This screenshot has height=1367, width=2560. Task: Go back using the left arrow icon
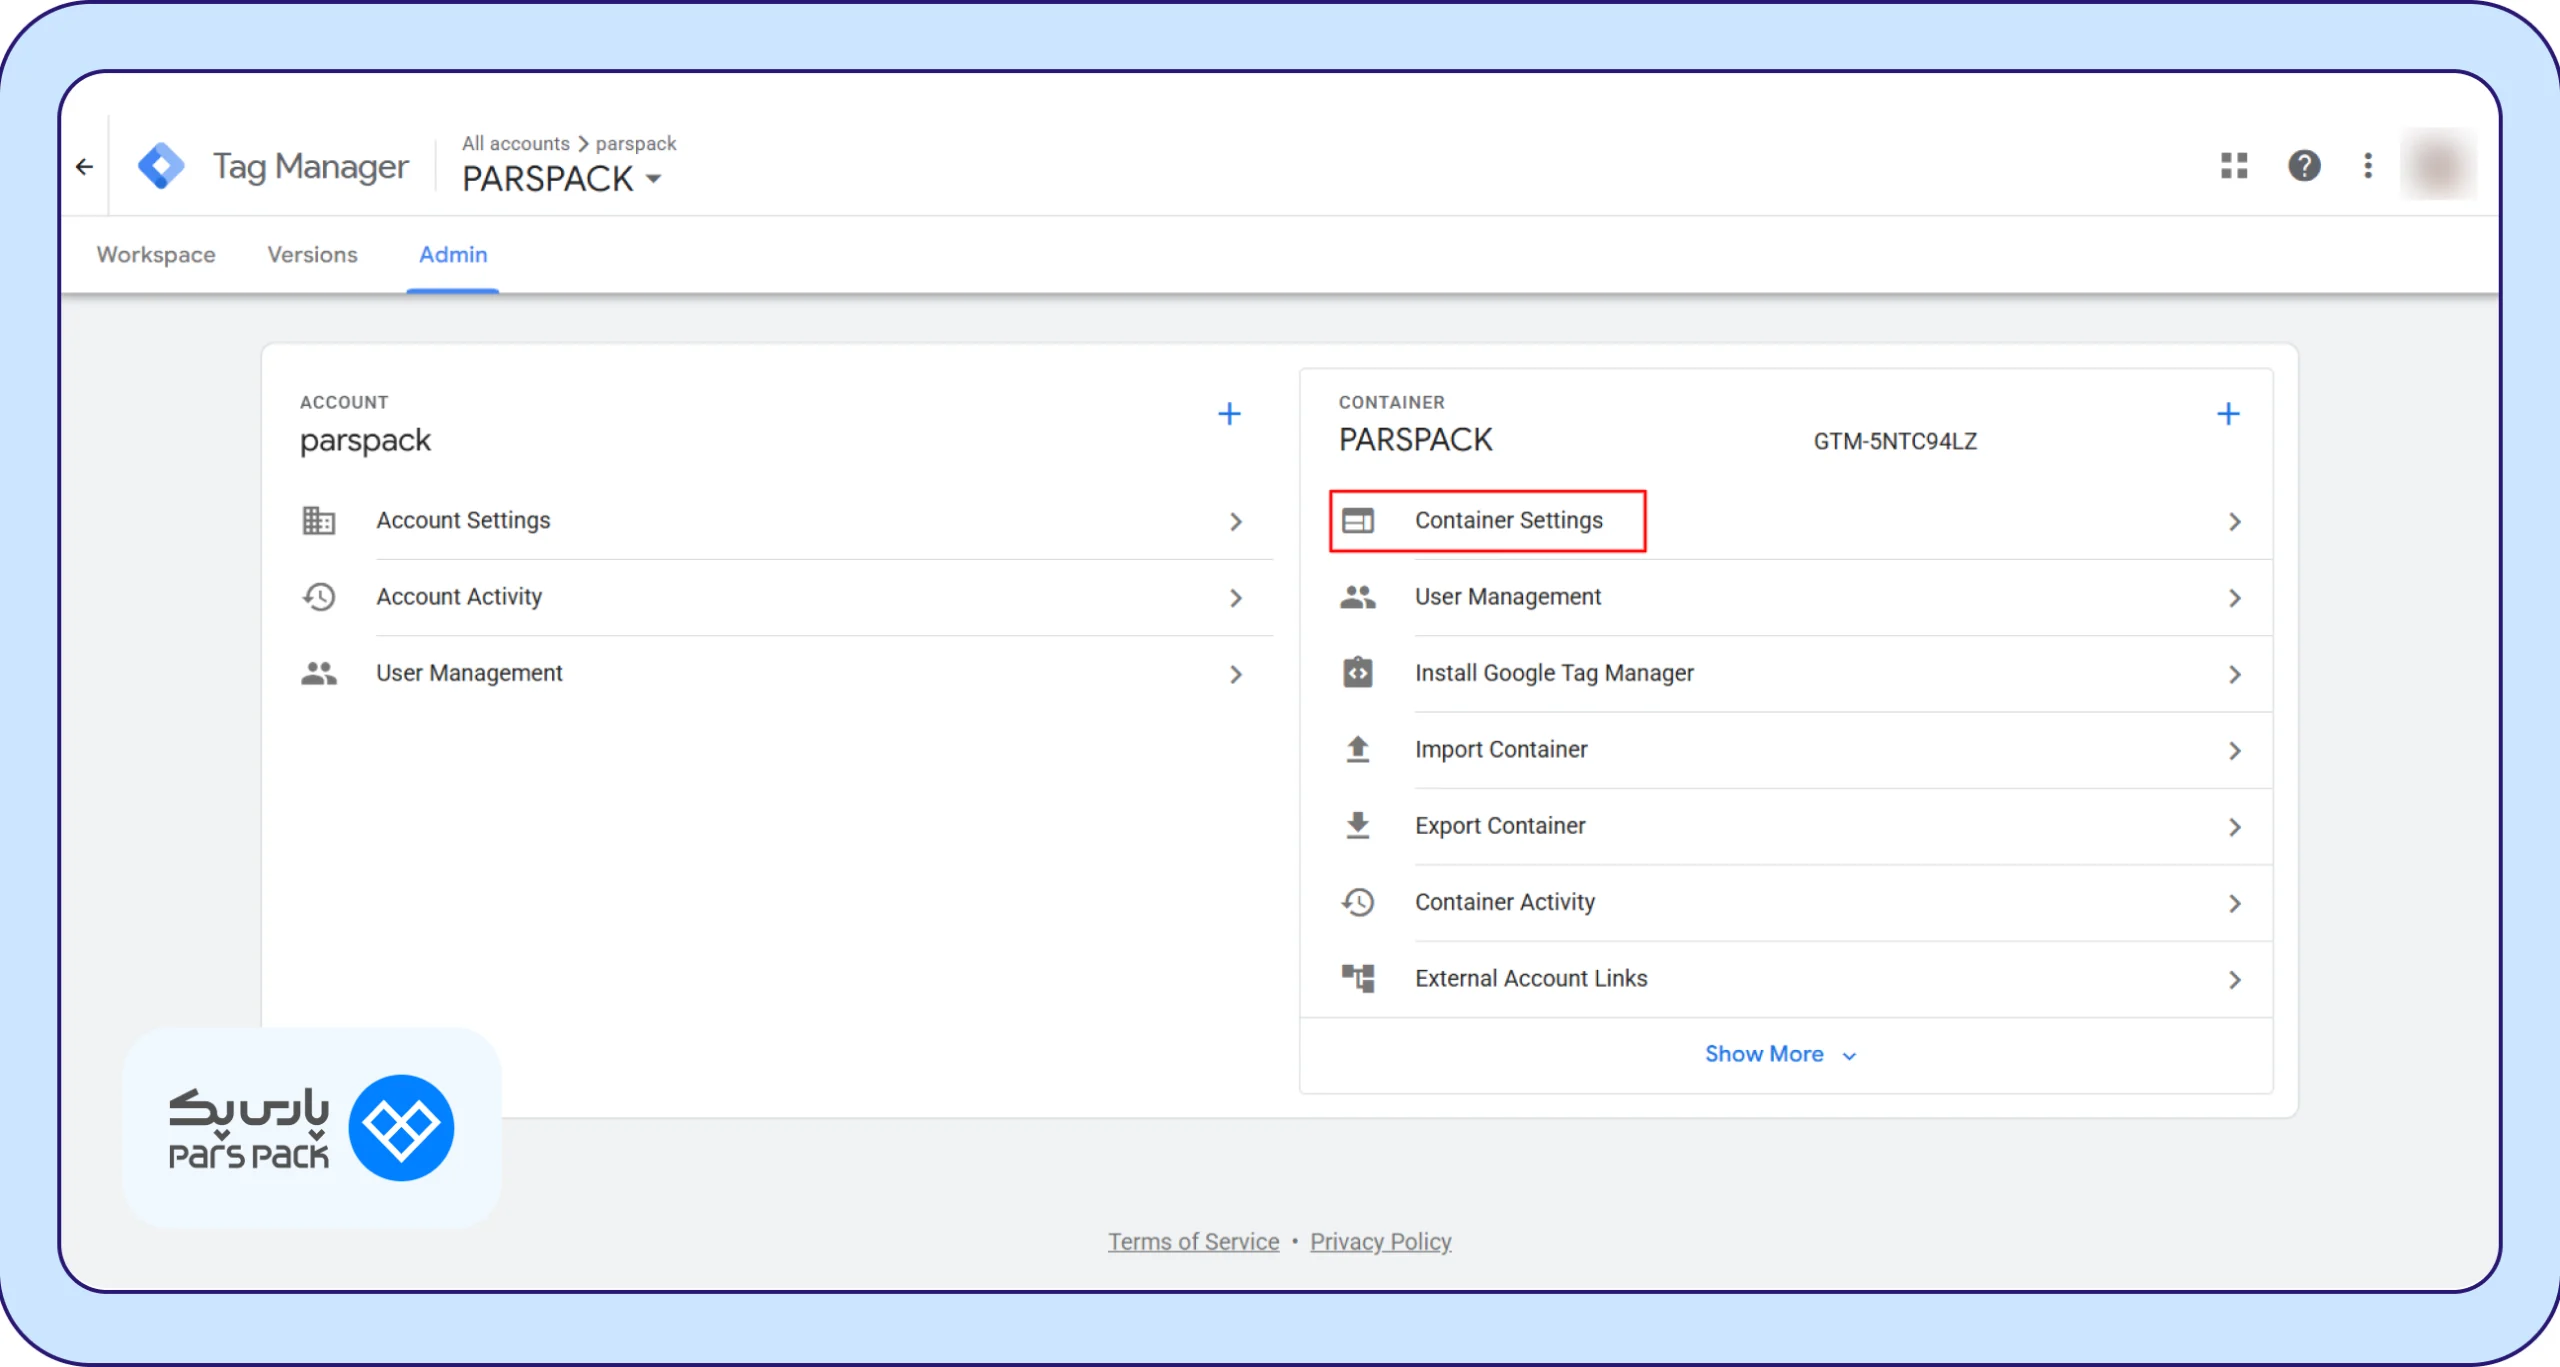(x=85, y=167)
